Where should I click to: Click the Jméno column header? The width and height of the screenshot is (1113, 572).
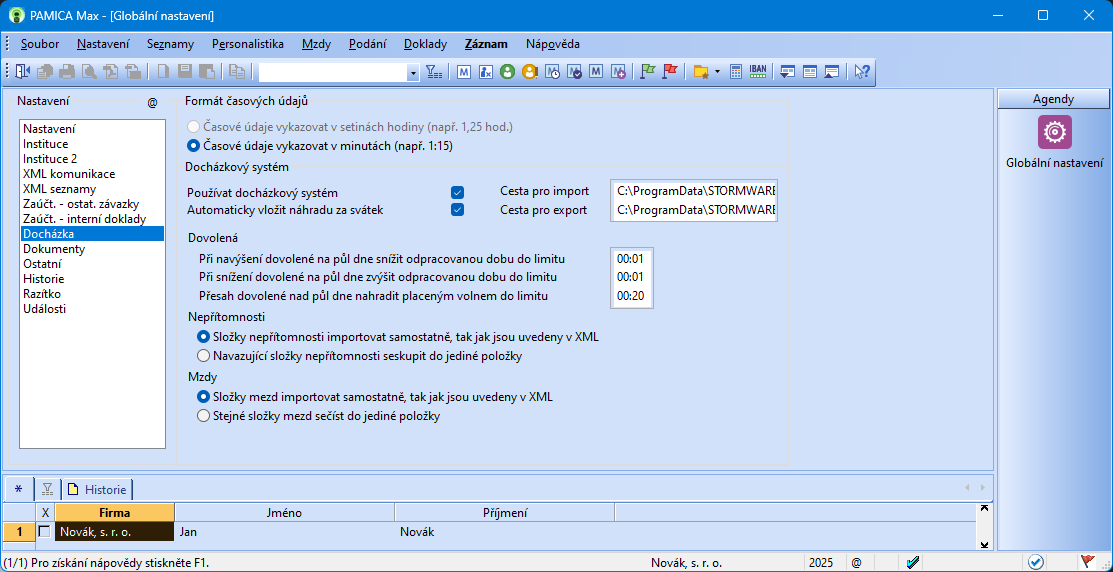pyautogui.click(x=285, y=512)
